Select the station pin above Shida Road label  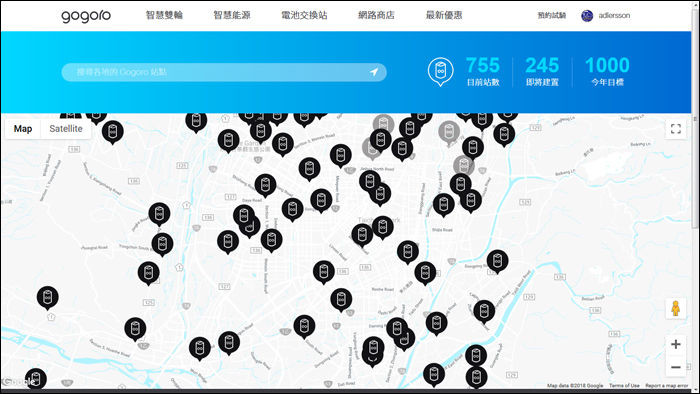[x=444, y=205]
